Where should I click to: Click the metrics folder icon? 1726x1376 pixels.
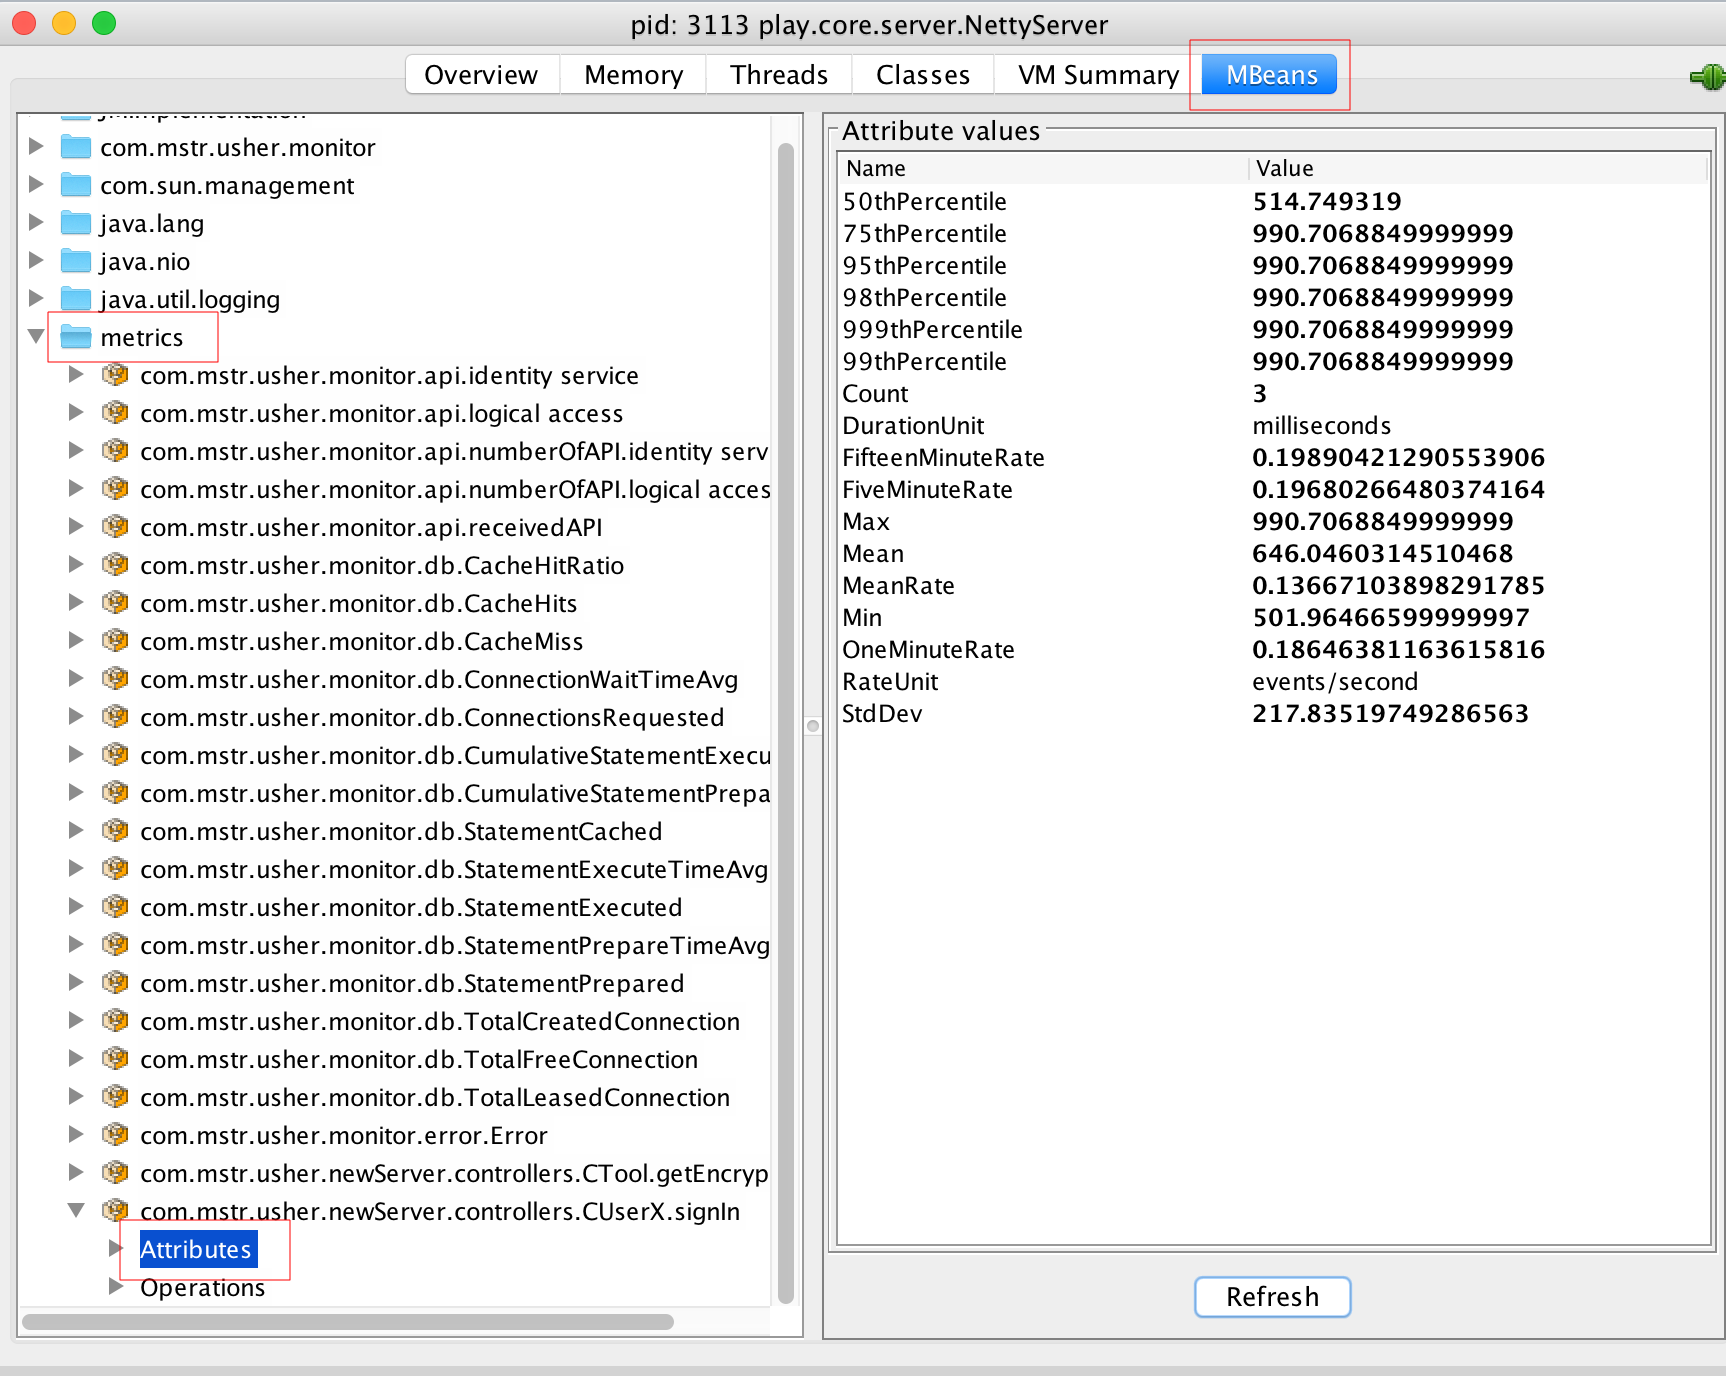(x=76, y=338)
